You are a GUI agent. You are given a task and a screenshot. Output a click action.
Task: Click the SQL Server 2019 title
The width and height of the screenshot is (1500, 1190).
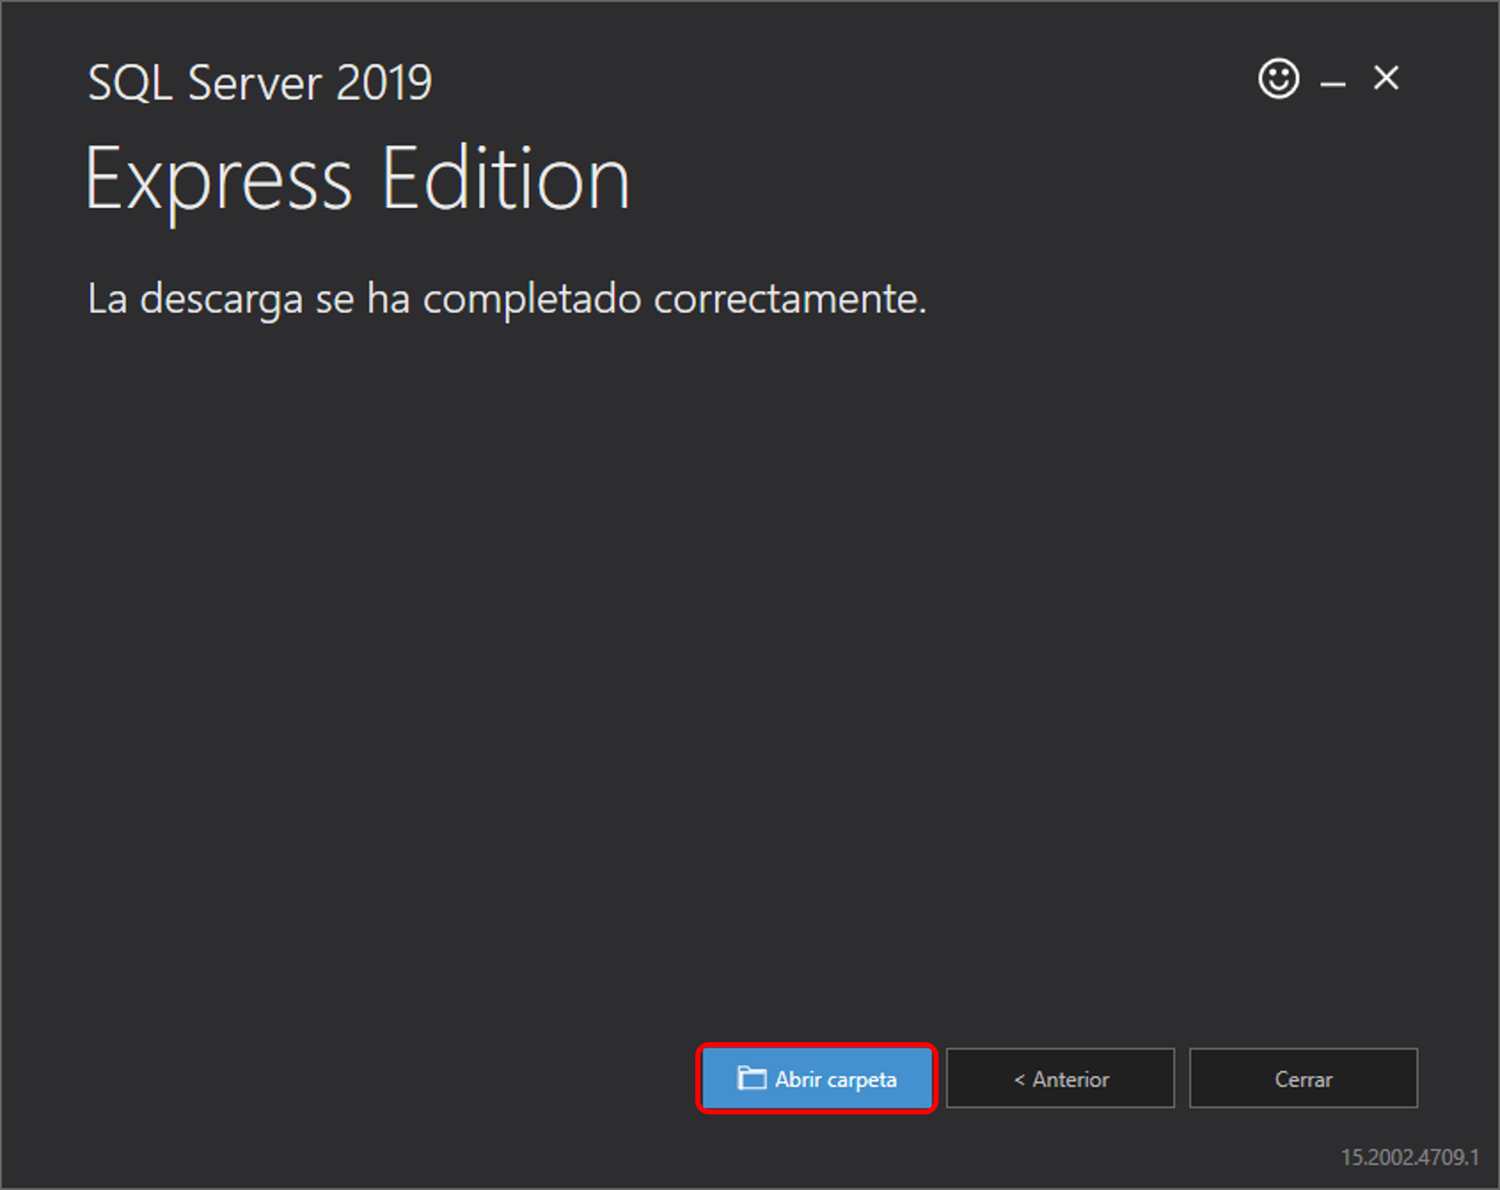260,82
